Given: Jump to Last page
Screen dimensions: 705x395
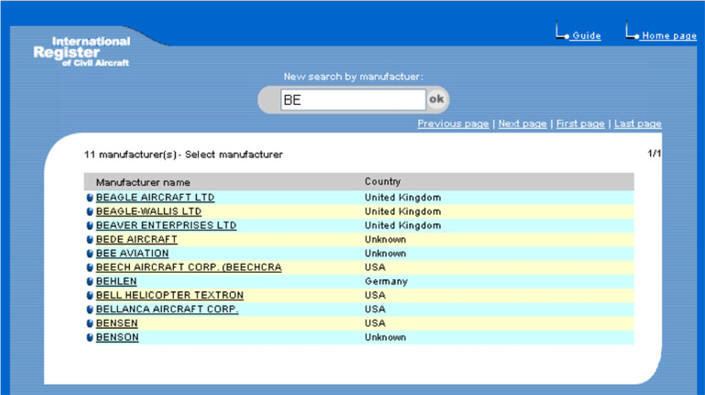Looking at the screenshot, I should point(638,124).
